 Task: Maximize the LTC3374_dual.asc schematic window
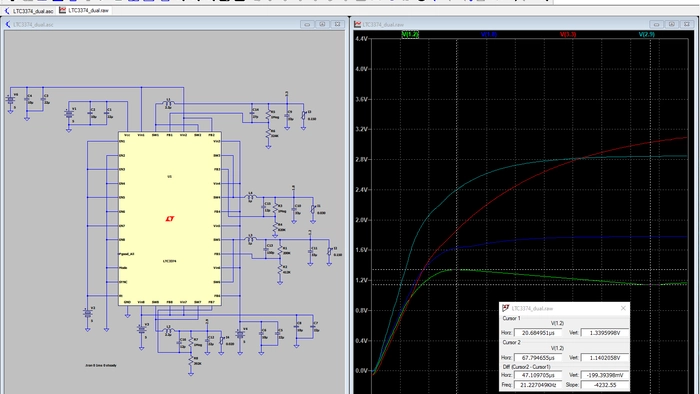coord(322,24)
